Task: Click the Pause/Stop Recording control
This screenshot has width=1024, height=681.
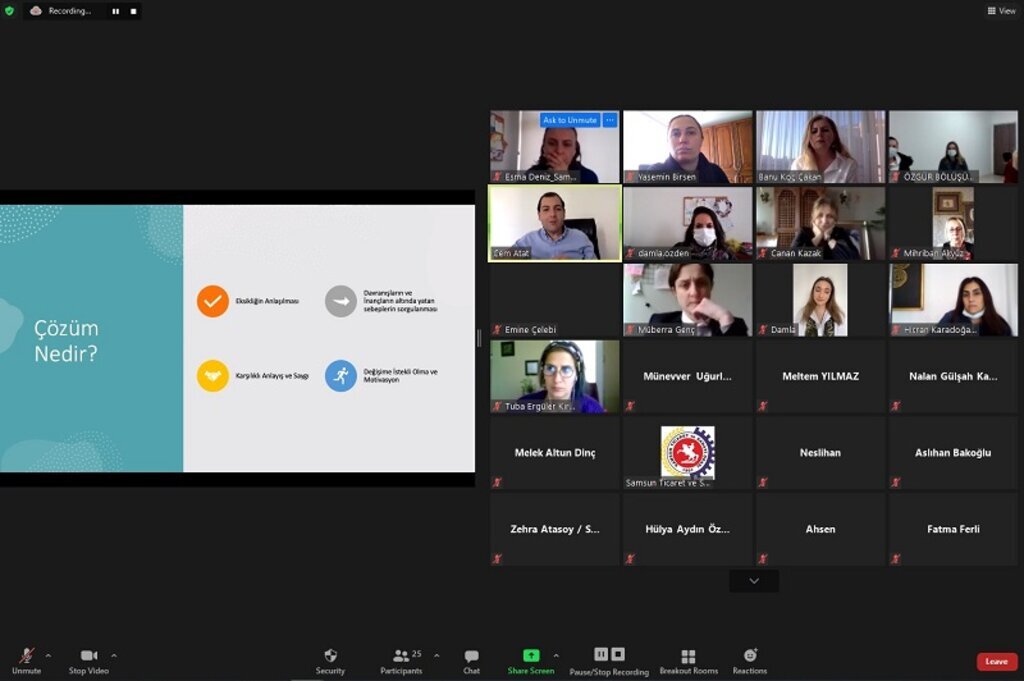Action: [x=609, y=660]
